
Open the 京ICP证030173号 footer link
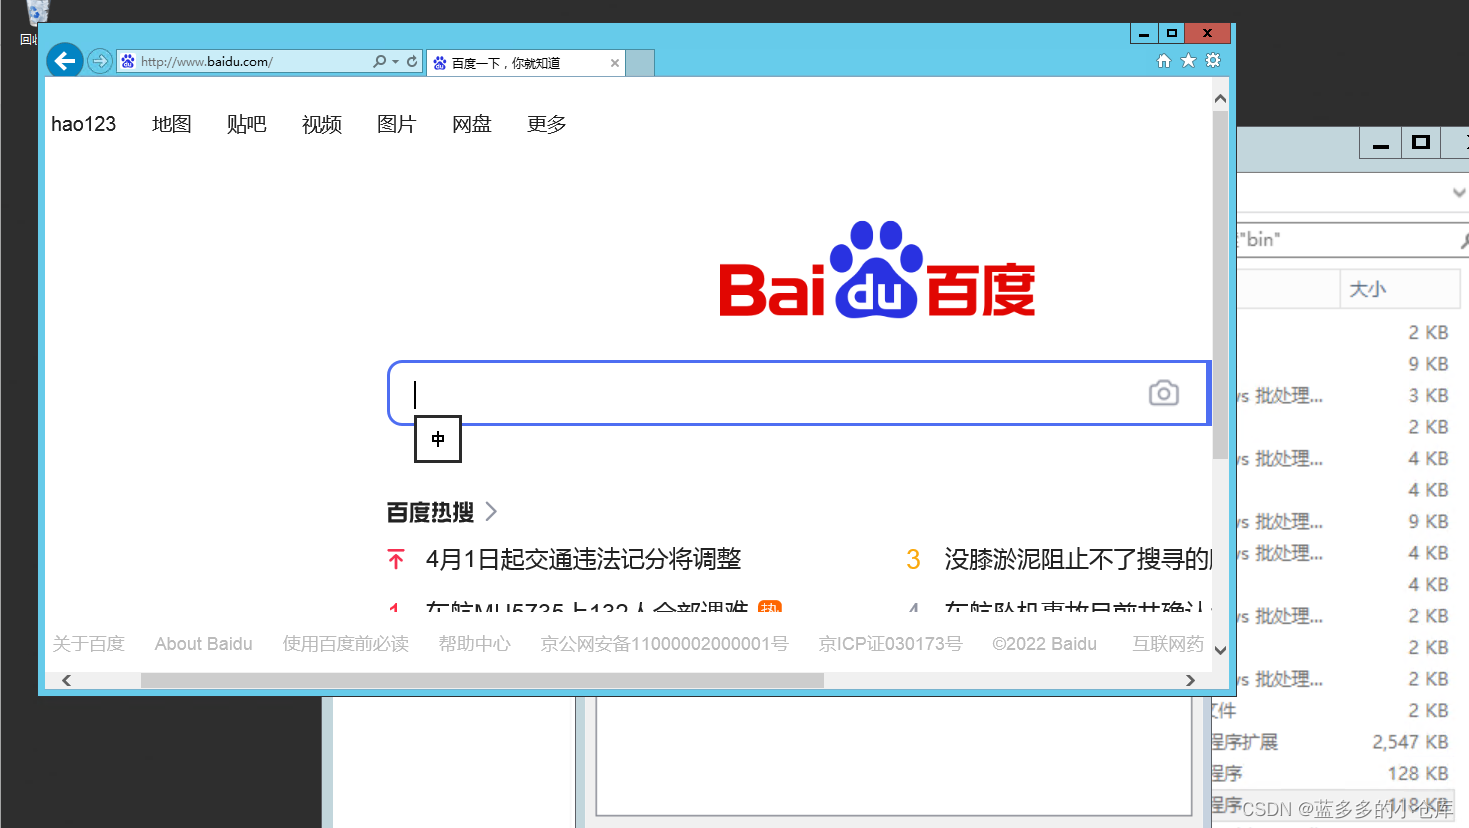[891, 644]
